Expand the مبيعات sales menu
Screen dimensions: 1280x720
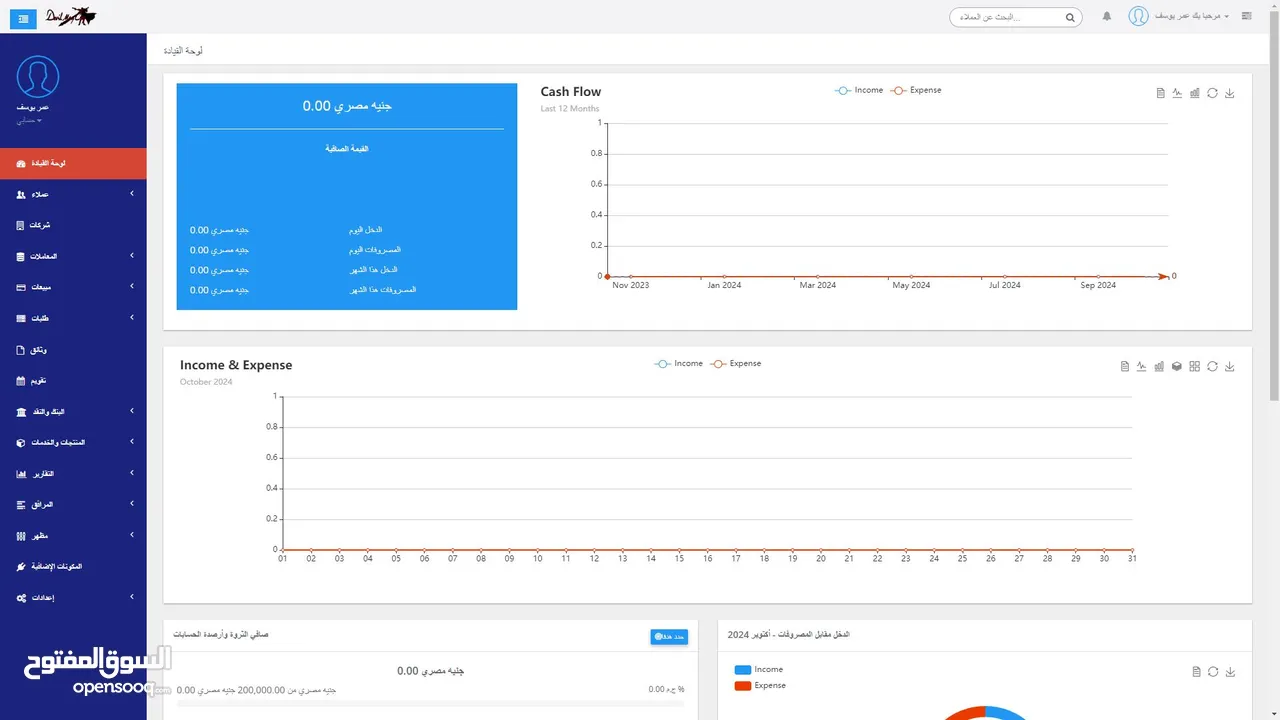[73, 287]
